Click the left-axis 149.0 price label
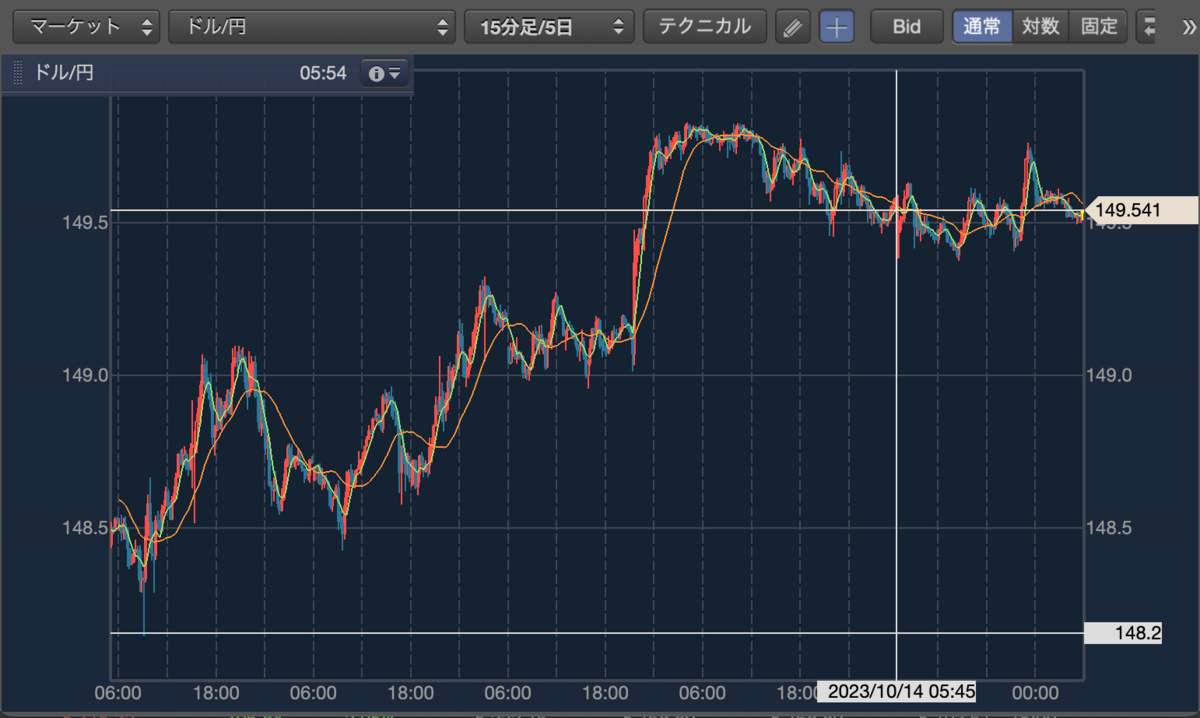This screenshot has height=718, width=1200. coord(84,375)
